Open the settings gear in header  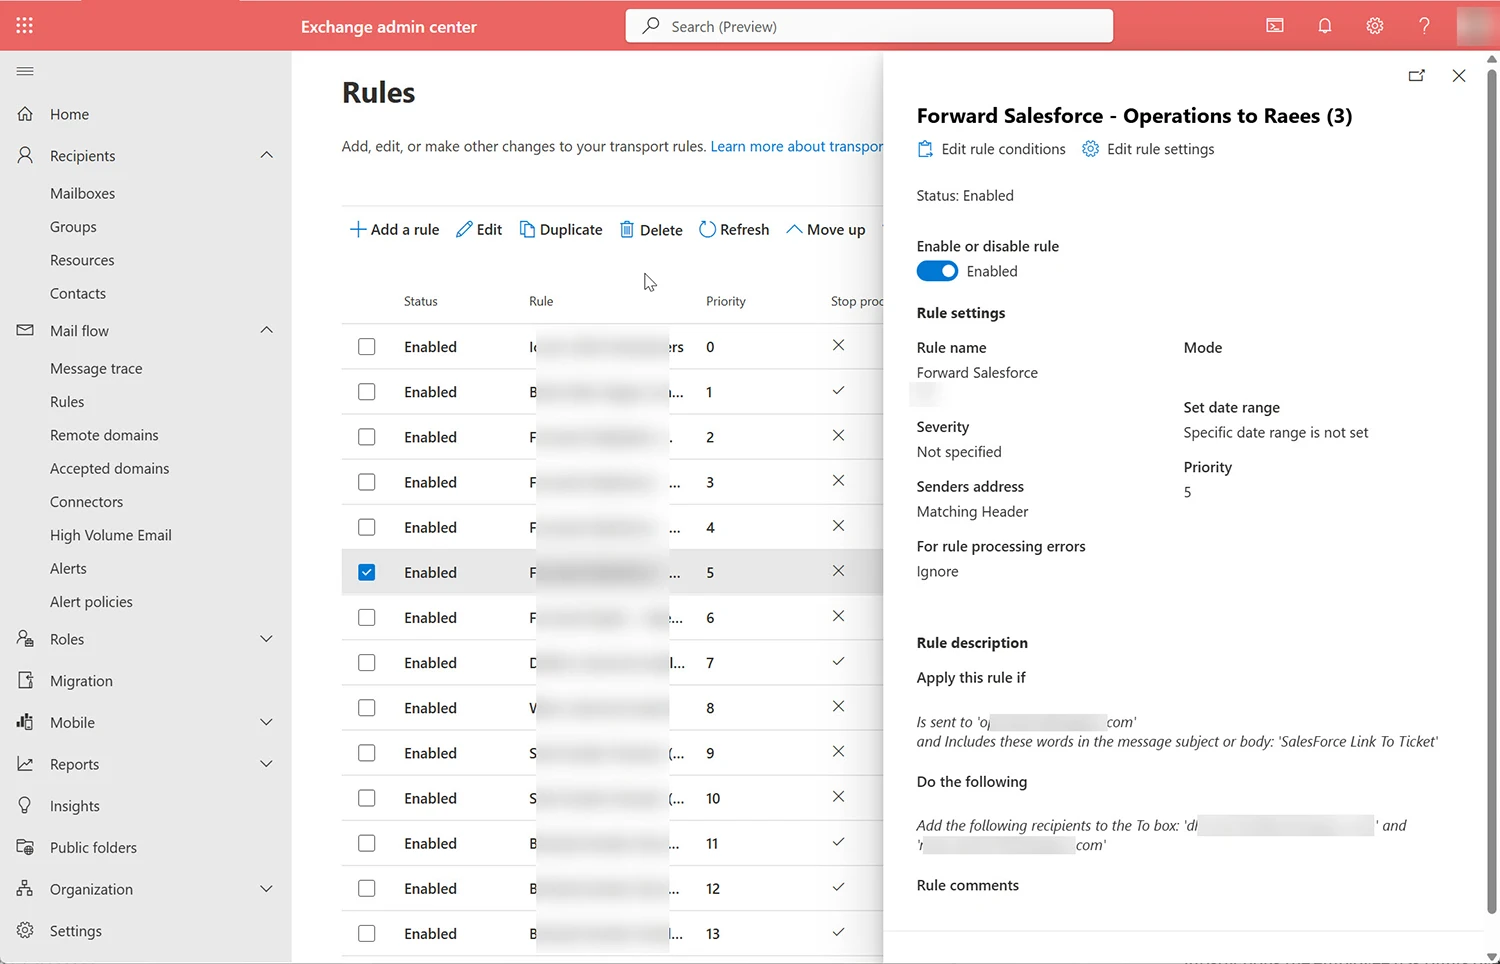[1375, 26]
